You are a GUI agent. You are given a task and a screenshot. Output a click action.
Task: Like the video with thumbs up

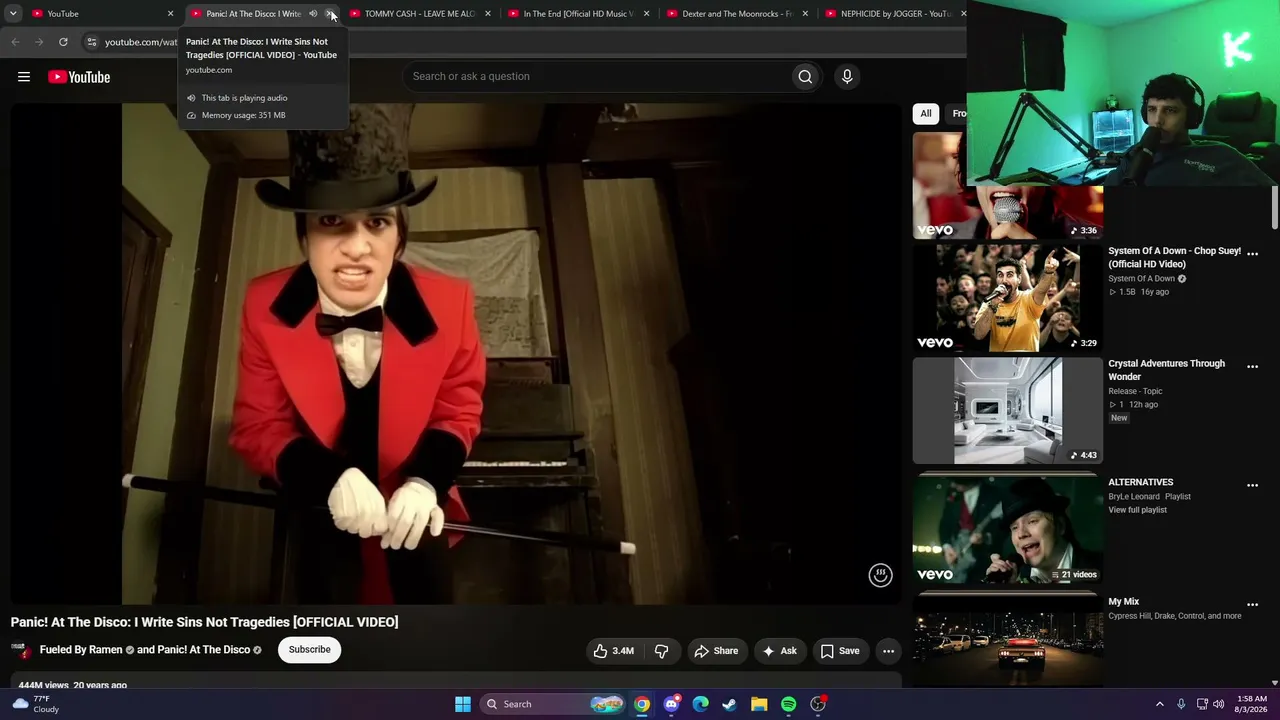(x=614, y=651)
